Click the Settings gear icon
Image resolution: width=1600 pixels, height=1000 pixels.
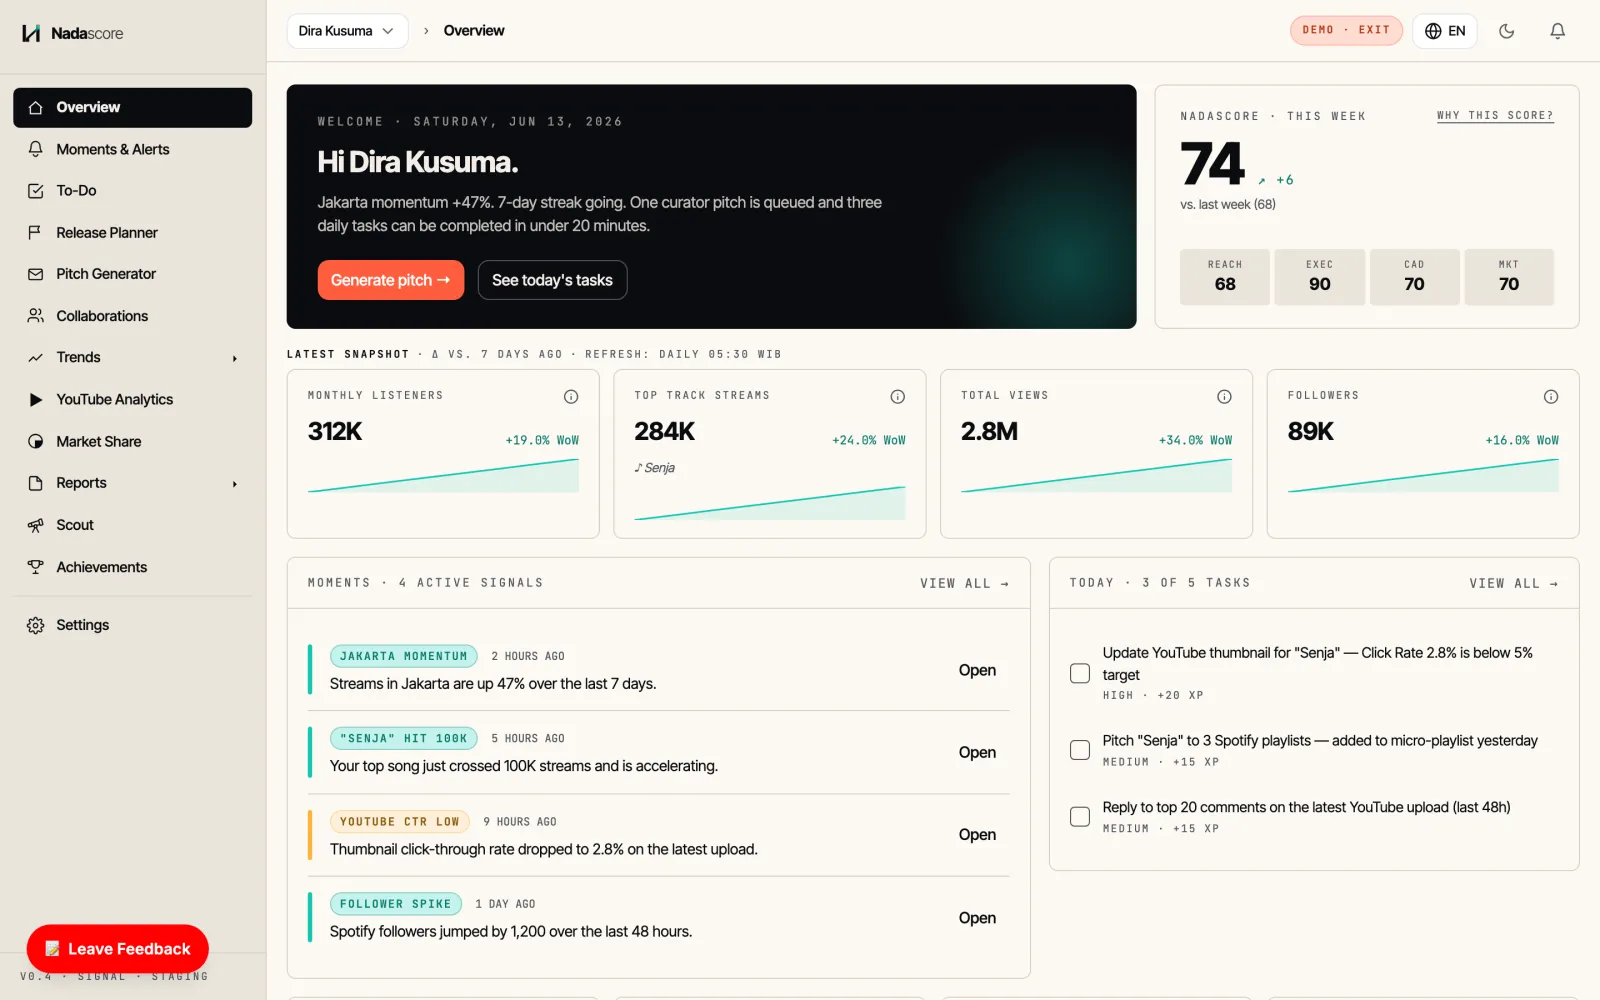36,625
